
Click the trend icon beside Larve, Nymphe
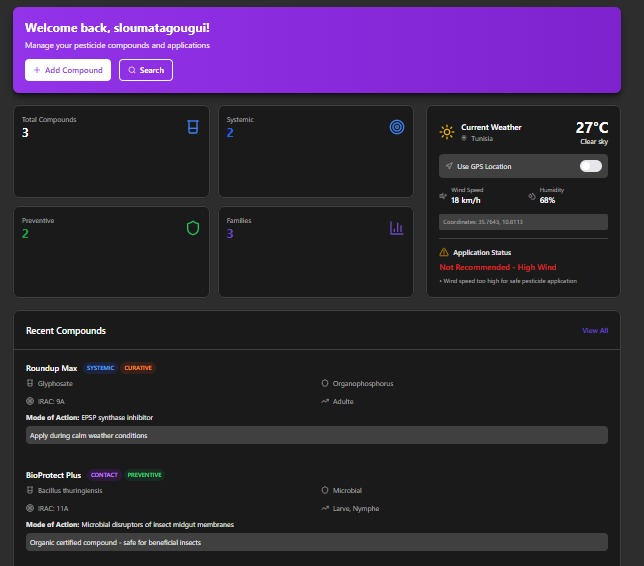(x=325, y=508)
